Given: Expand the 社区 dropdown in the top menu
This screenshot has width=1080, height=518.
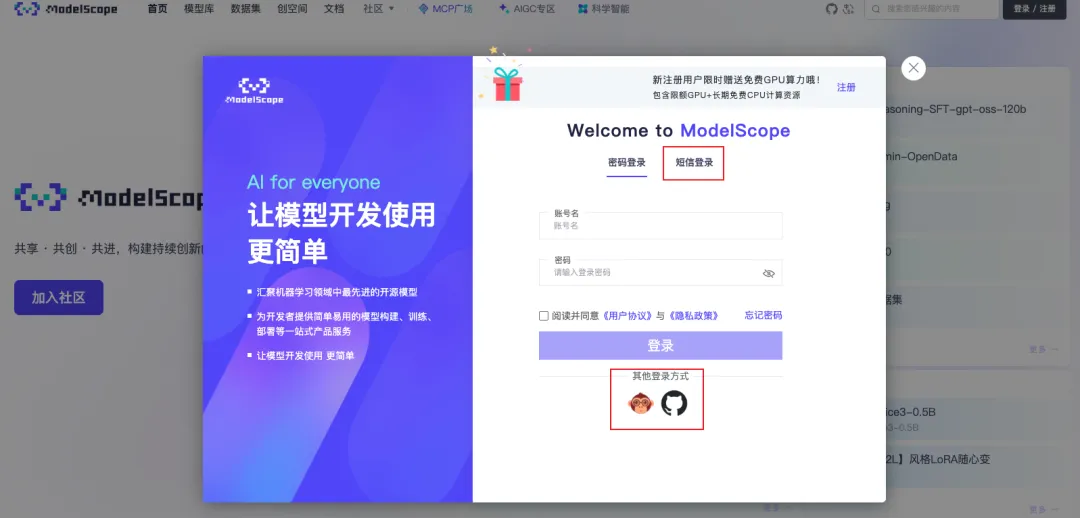Looking at the screenshot, I should [x=378, y=9].
